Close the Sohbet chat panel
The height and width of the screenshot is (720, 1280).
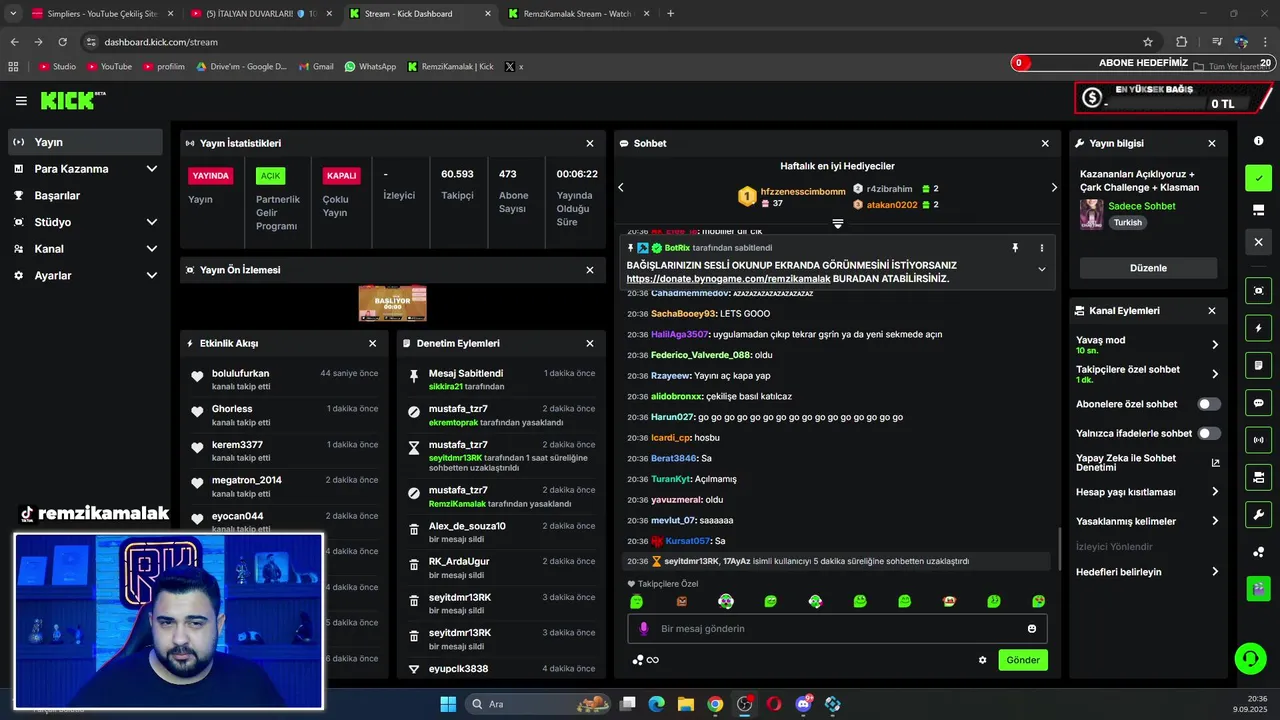pos(1046,144)
